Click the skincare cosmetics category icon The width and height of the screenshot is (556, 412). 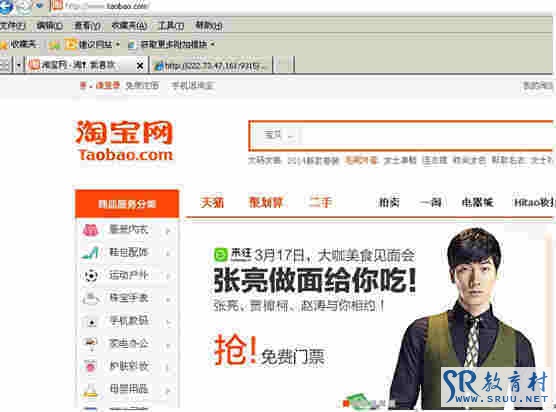[90, 366]
